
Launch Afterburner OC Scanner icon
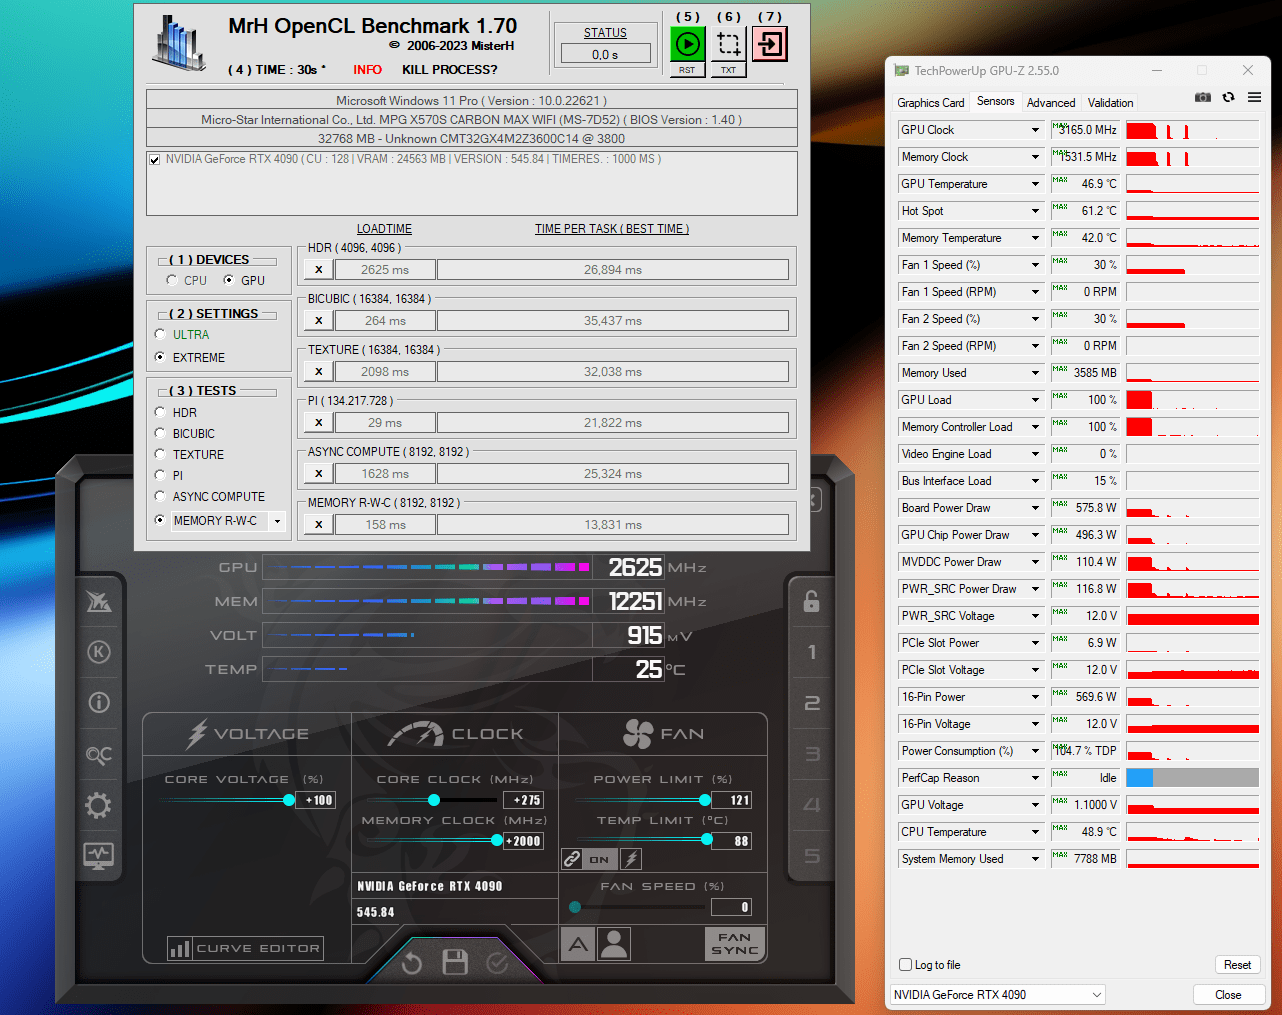(99, 754)
